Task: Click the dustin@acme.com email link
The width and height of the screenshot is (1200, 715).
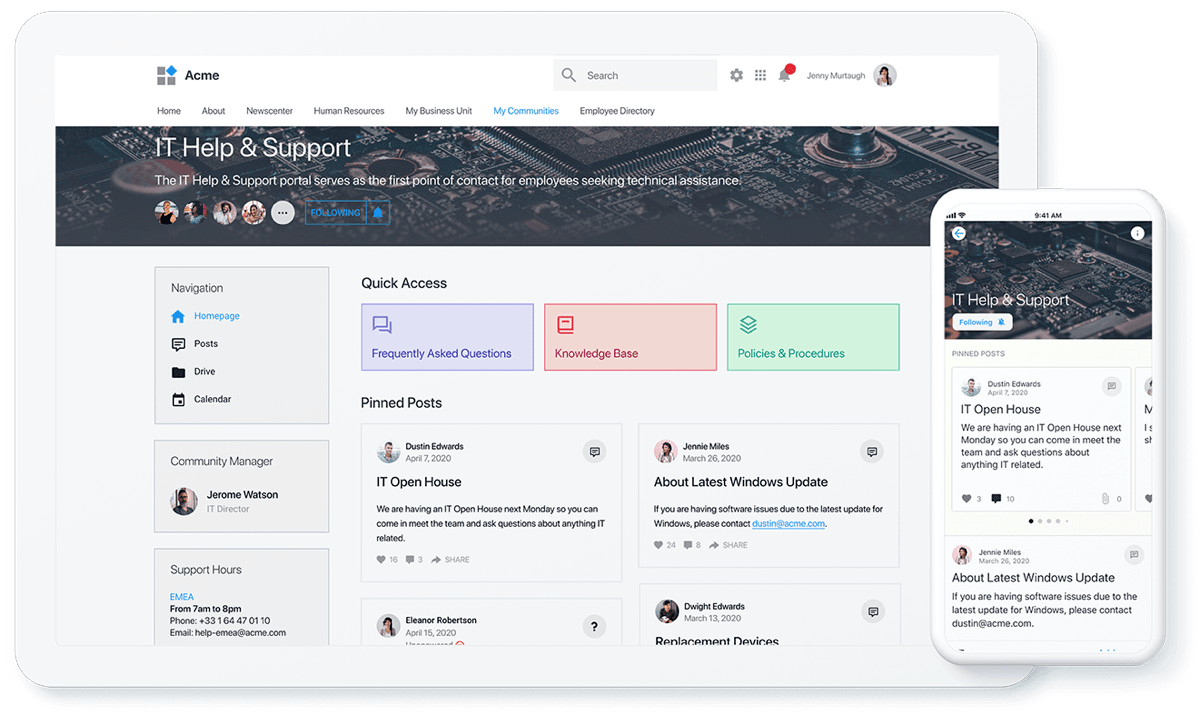Action: point(788,523)
